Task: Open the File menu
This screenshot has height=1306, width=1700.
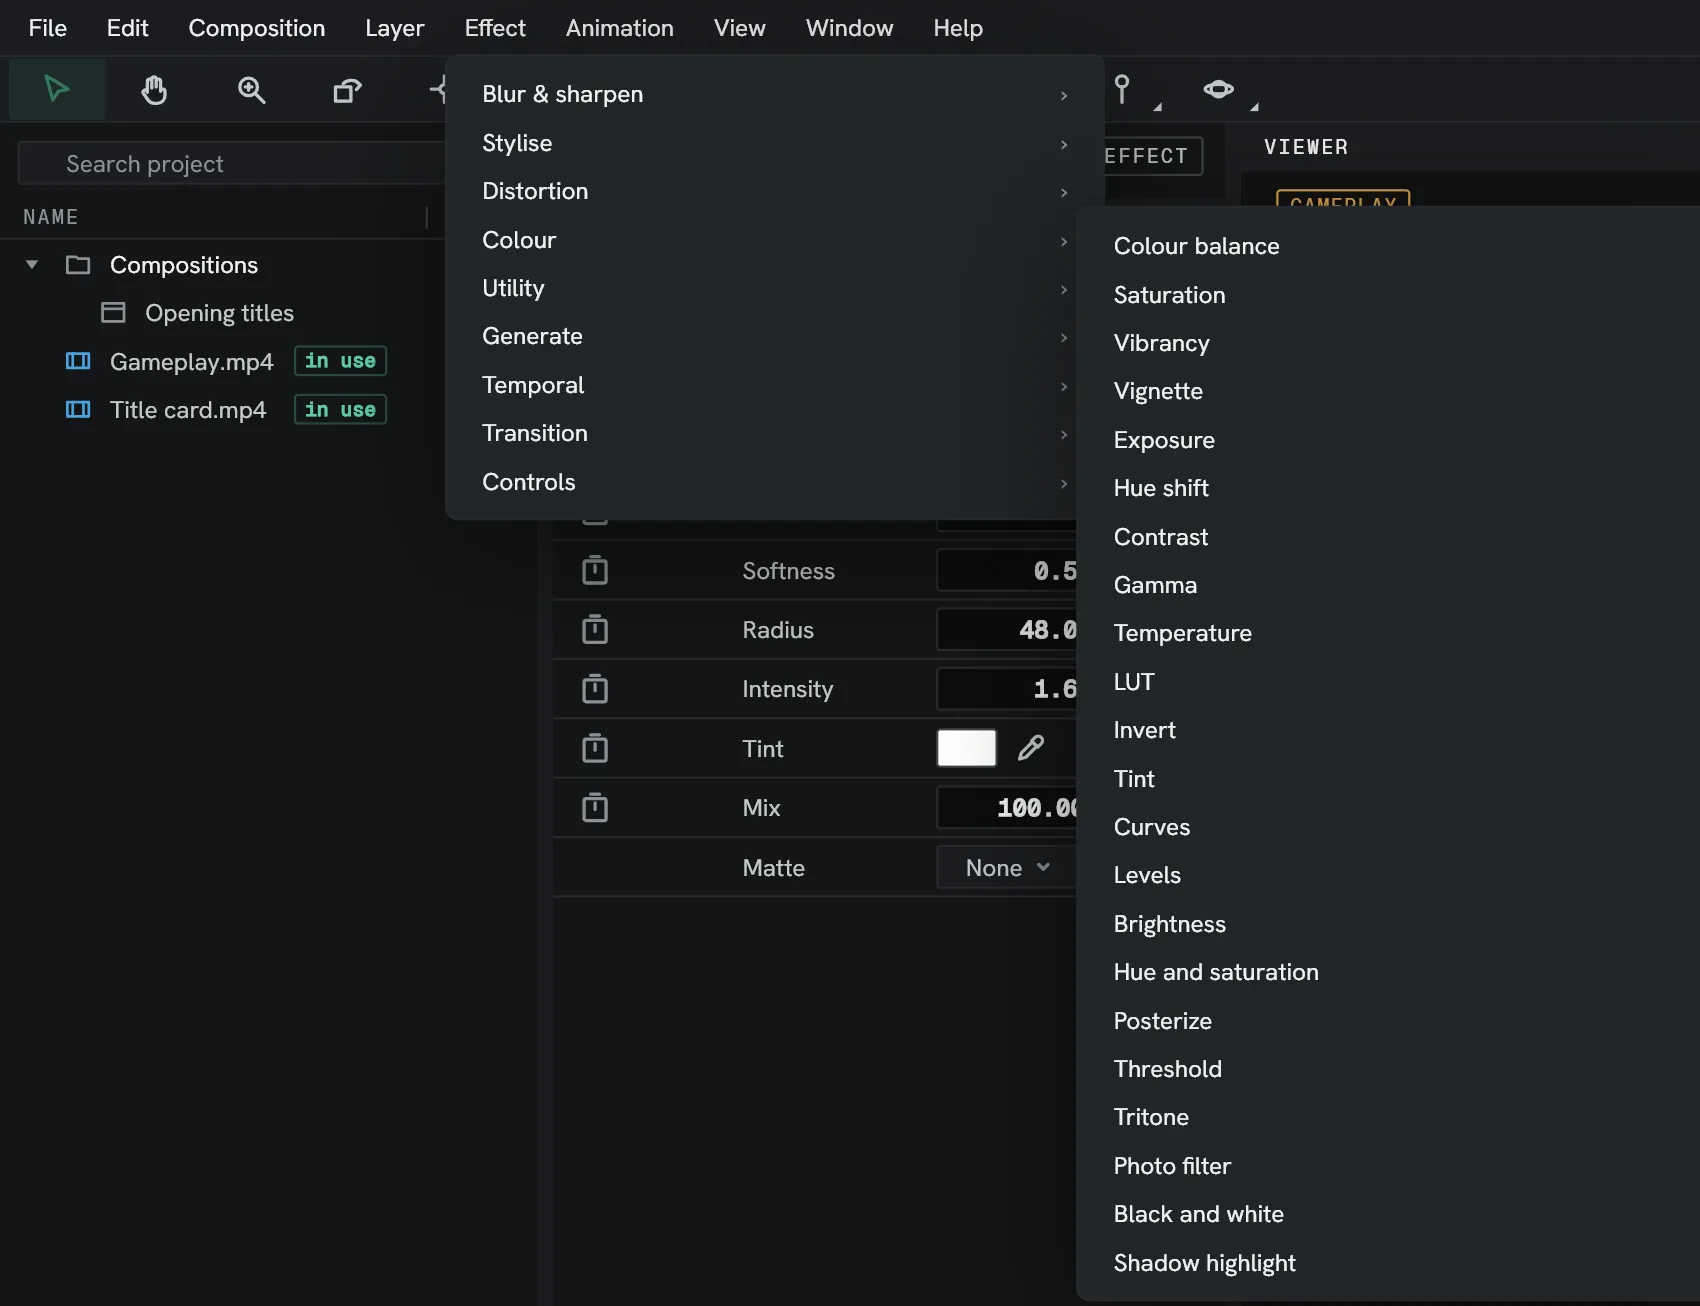Action: (x=48, y=28)
